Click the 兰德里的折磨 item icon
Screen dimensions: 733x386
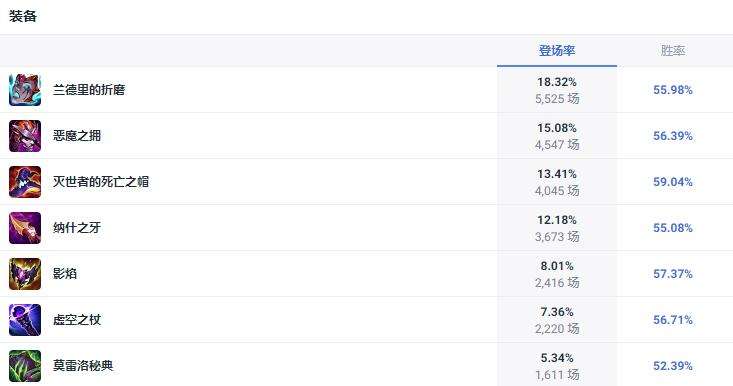point(25,90)
